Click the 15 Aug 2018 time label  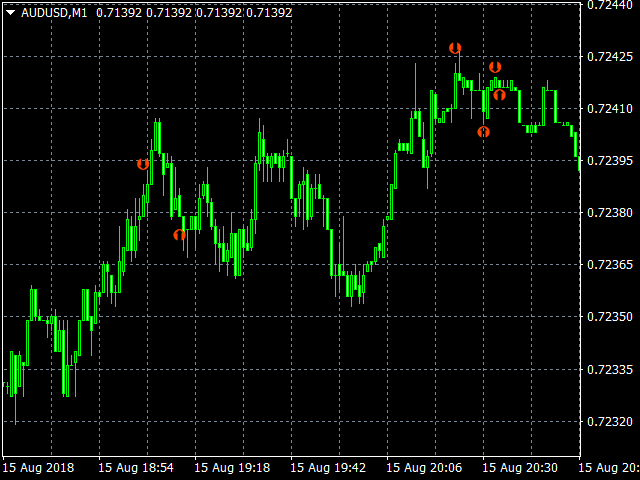coord(38,467)
